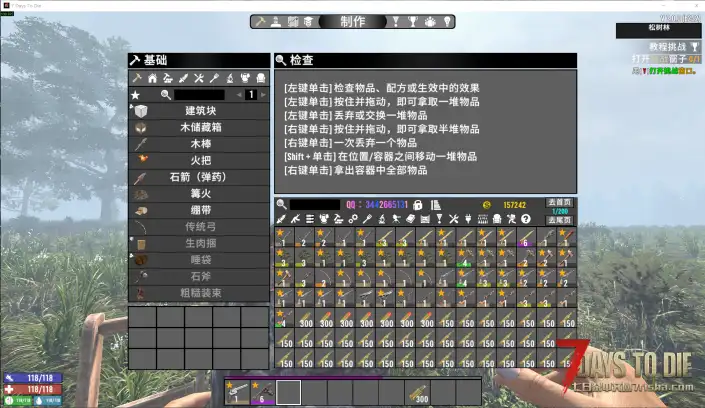Image resolution: width=705 pixels, height=408 pixels.
Task: Select the 石斧 recipe
Action: pyautogui.click(x=199, y=277)
